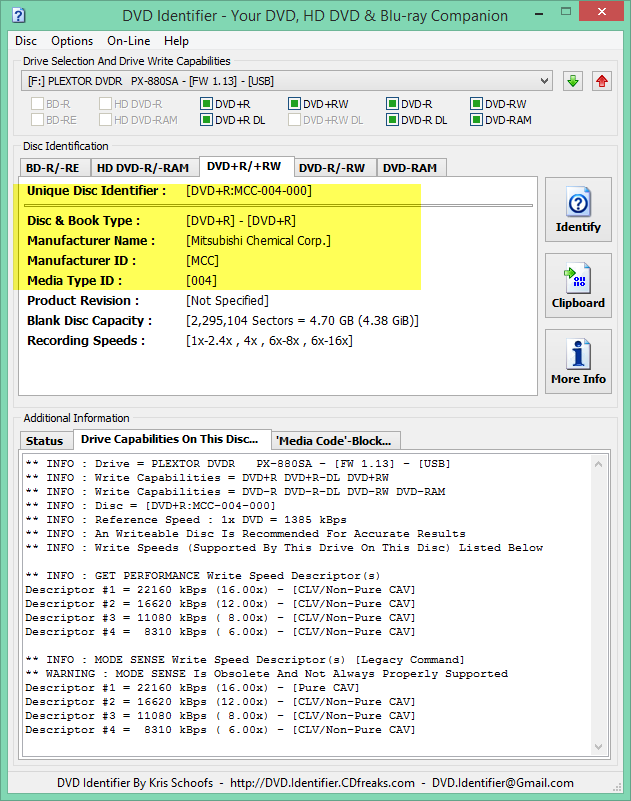Switch to the Status tab

[45, 441]
